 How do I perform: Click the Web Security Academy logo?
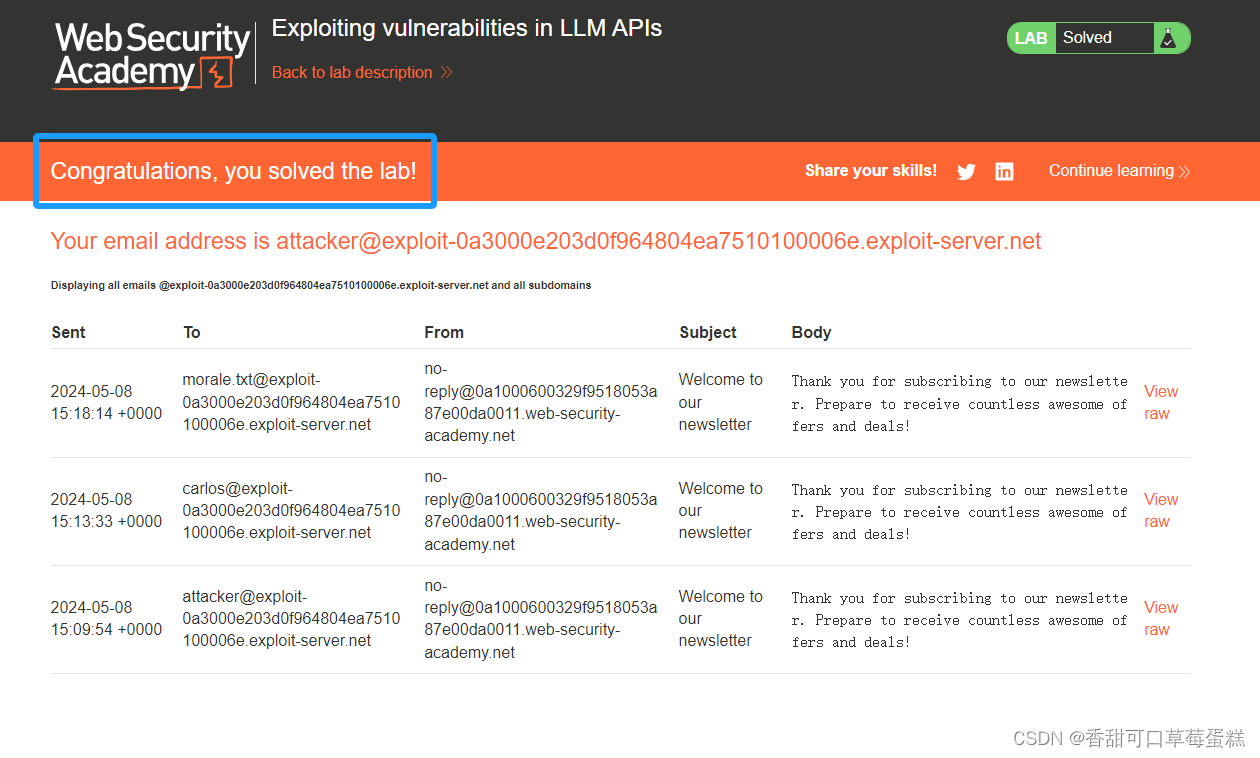pos(152,56)
